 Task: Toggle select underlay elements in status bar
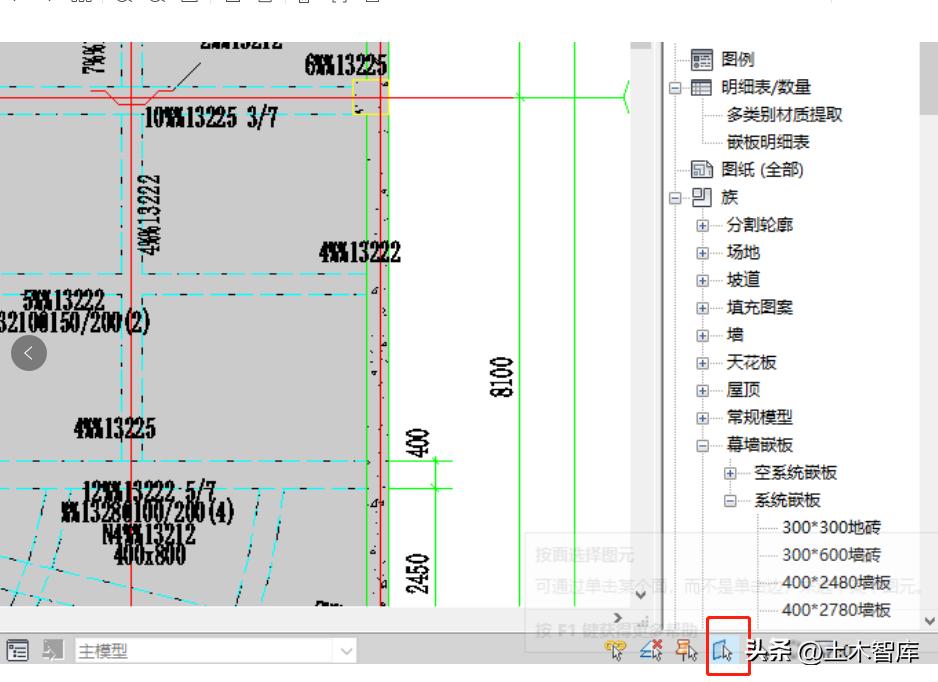tap(653, 648)
